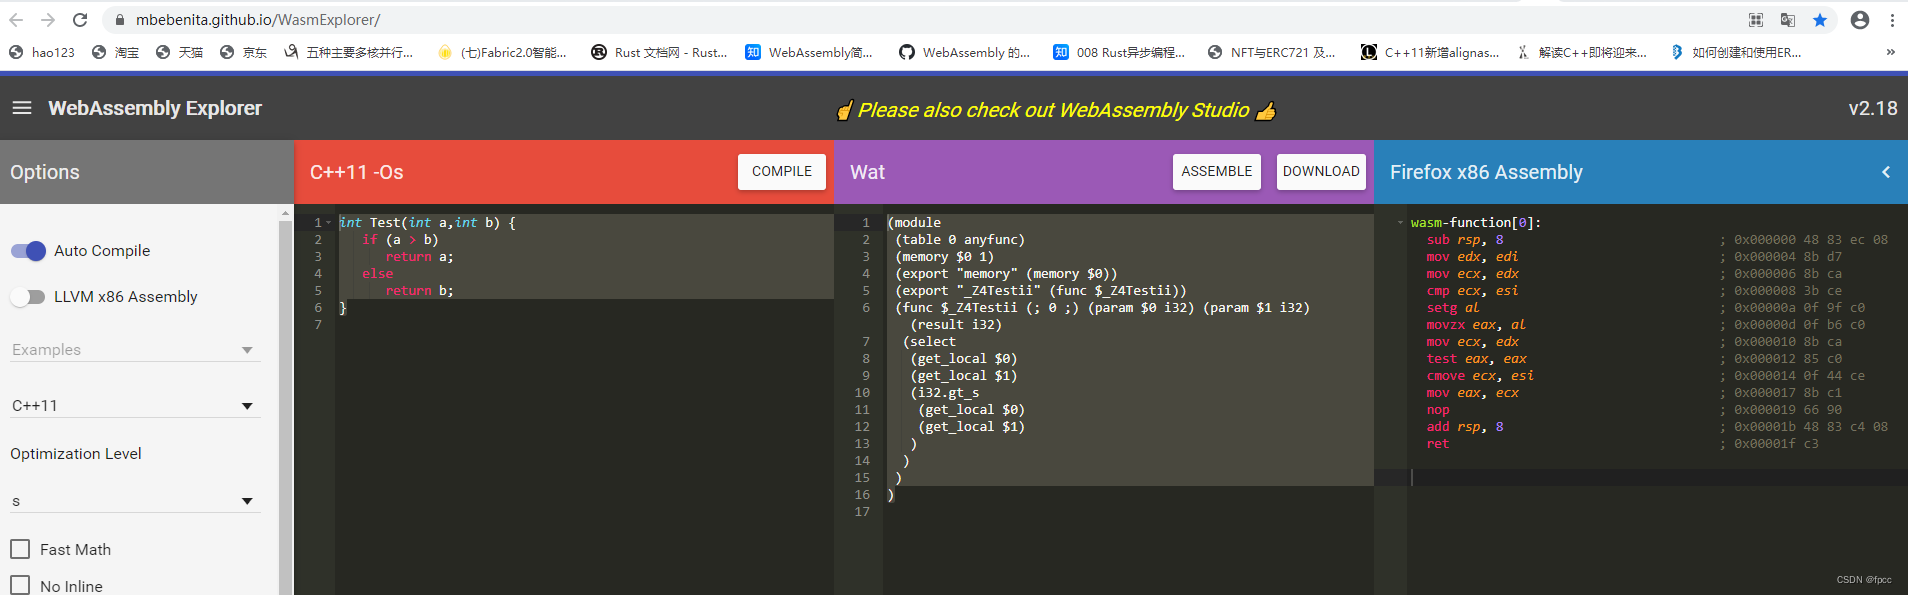Open the NFT与ERC721 bookmark

(x=1272, y=52)
